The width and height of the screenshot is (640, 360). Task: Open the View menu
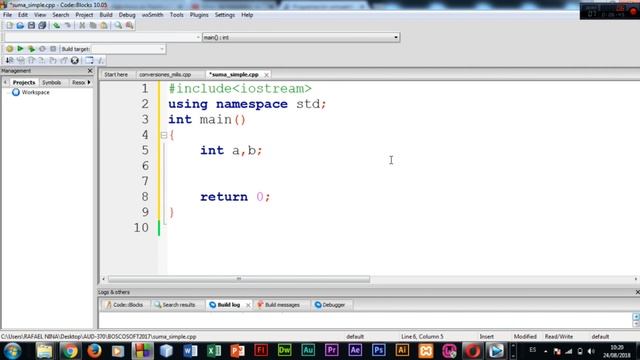point(40,15)
